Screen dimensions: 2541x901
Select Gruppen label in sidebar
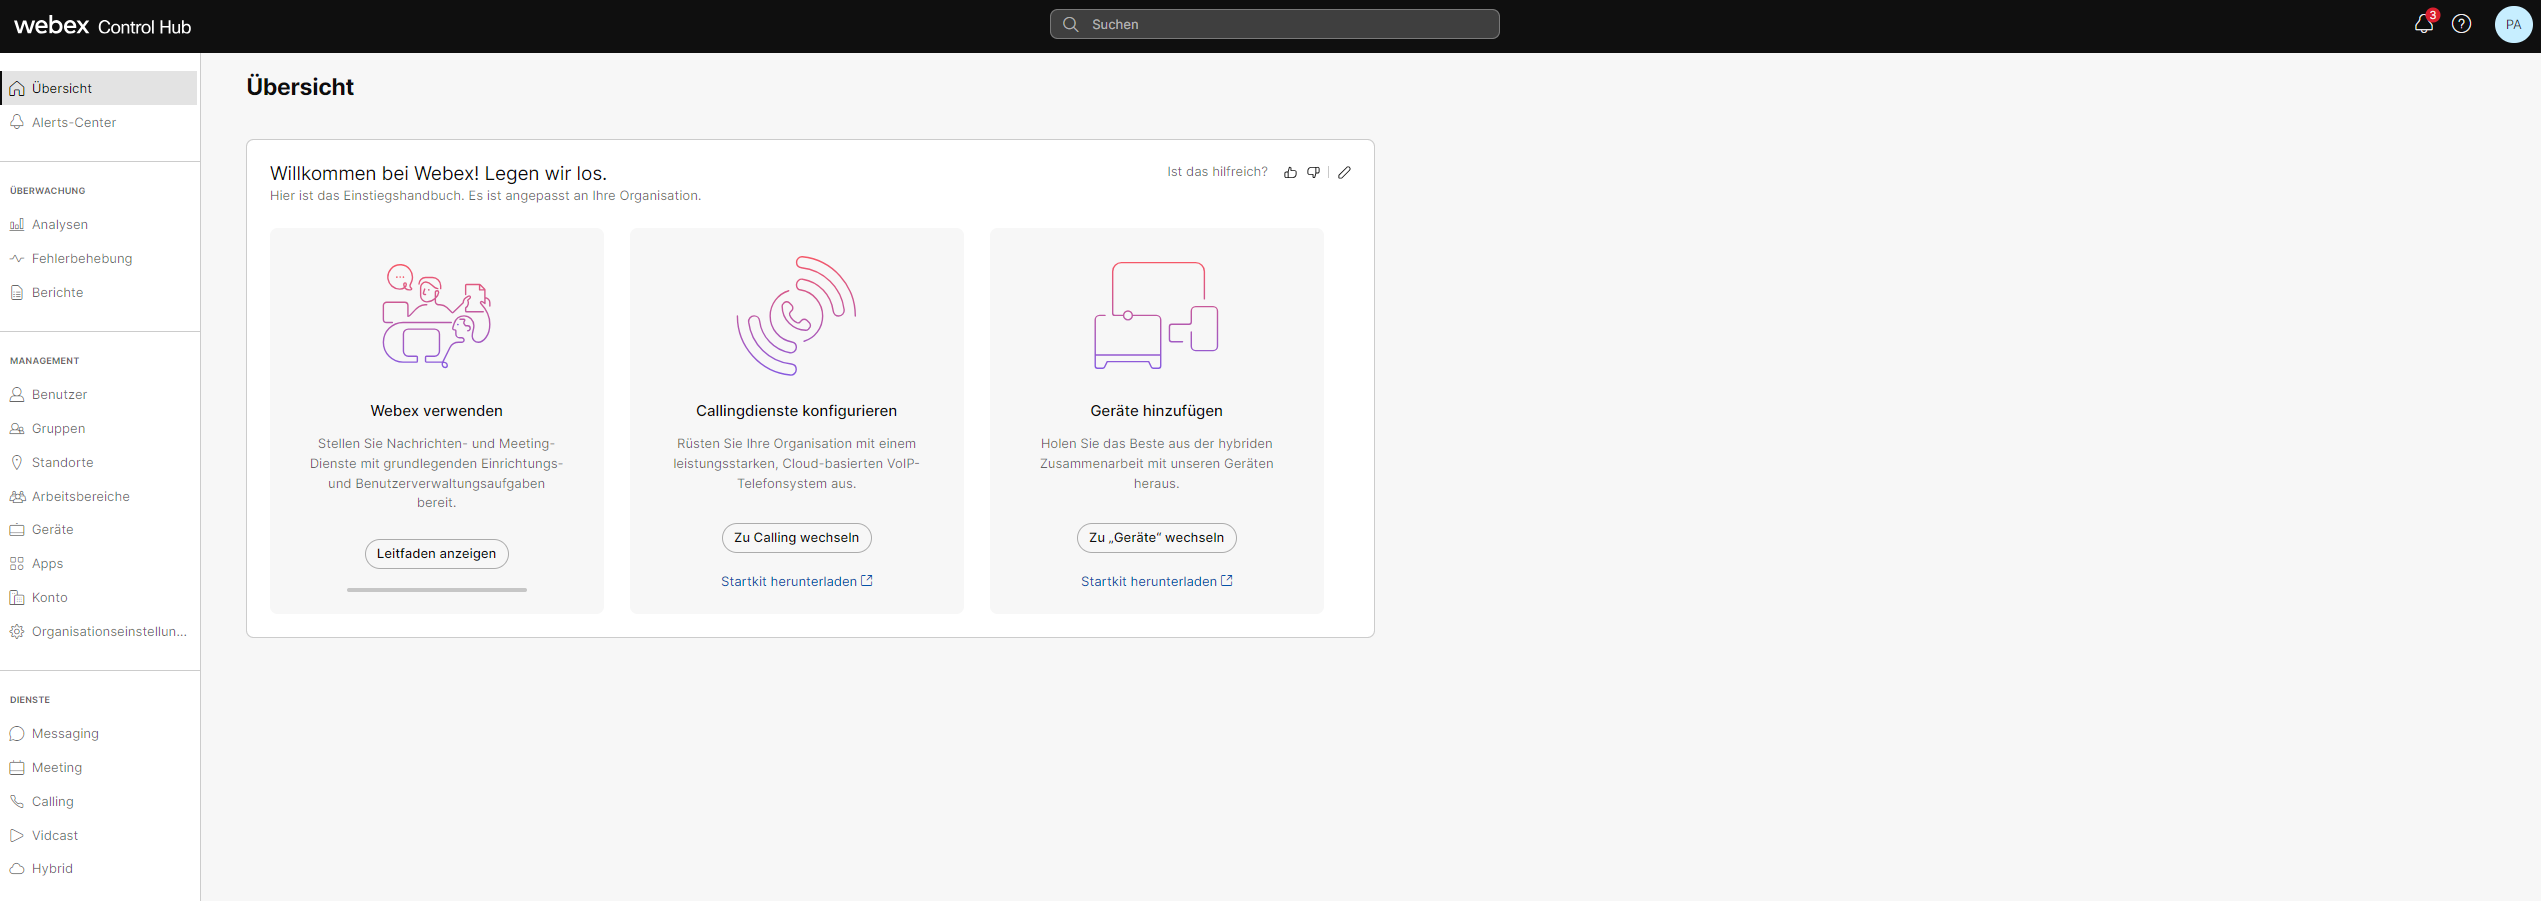pos(59,429)
